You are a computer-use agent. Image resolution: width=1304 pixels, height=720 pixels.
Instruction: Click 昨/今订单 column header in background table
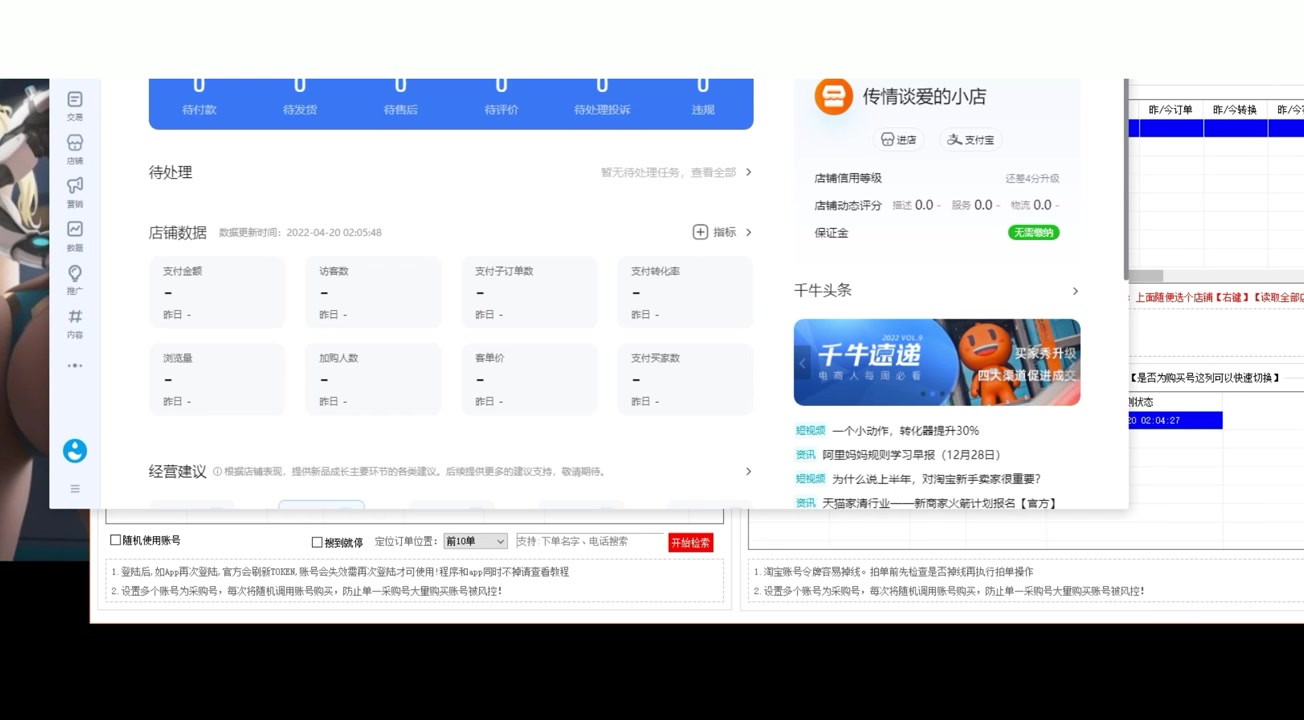[x=1171, y=110]
